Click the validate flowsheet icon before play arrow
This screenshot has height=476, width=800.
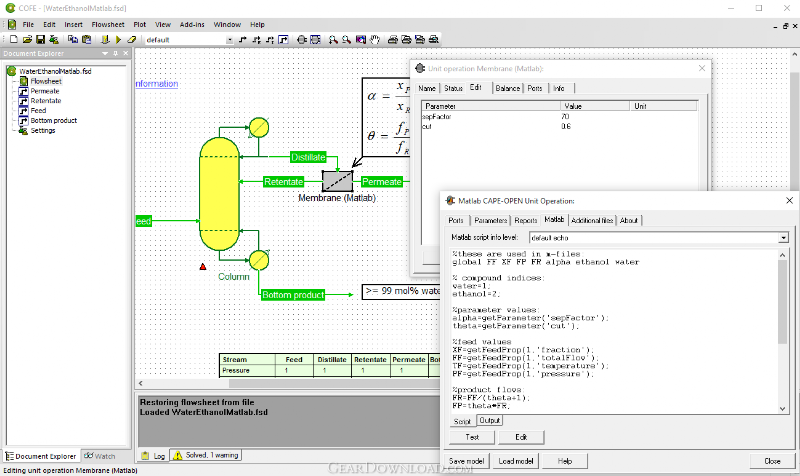[x=105, y=39]
